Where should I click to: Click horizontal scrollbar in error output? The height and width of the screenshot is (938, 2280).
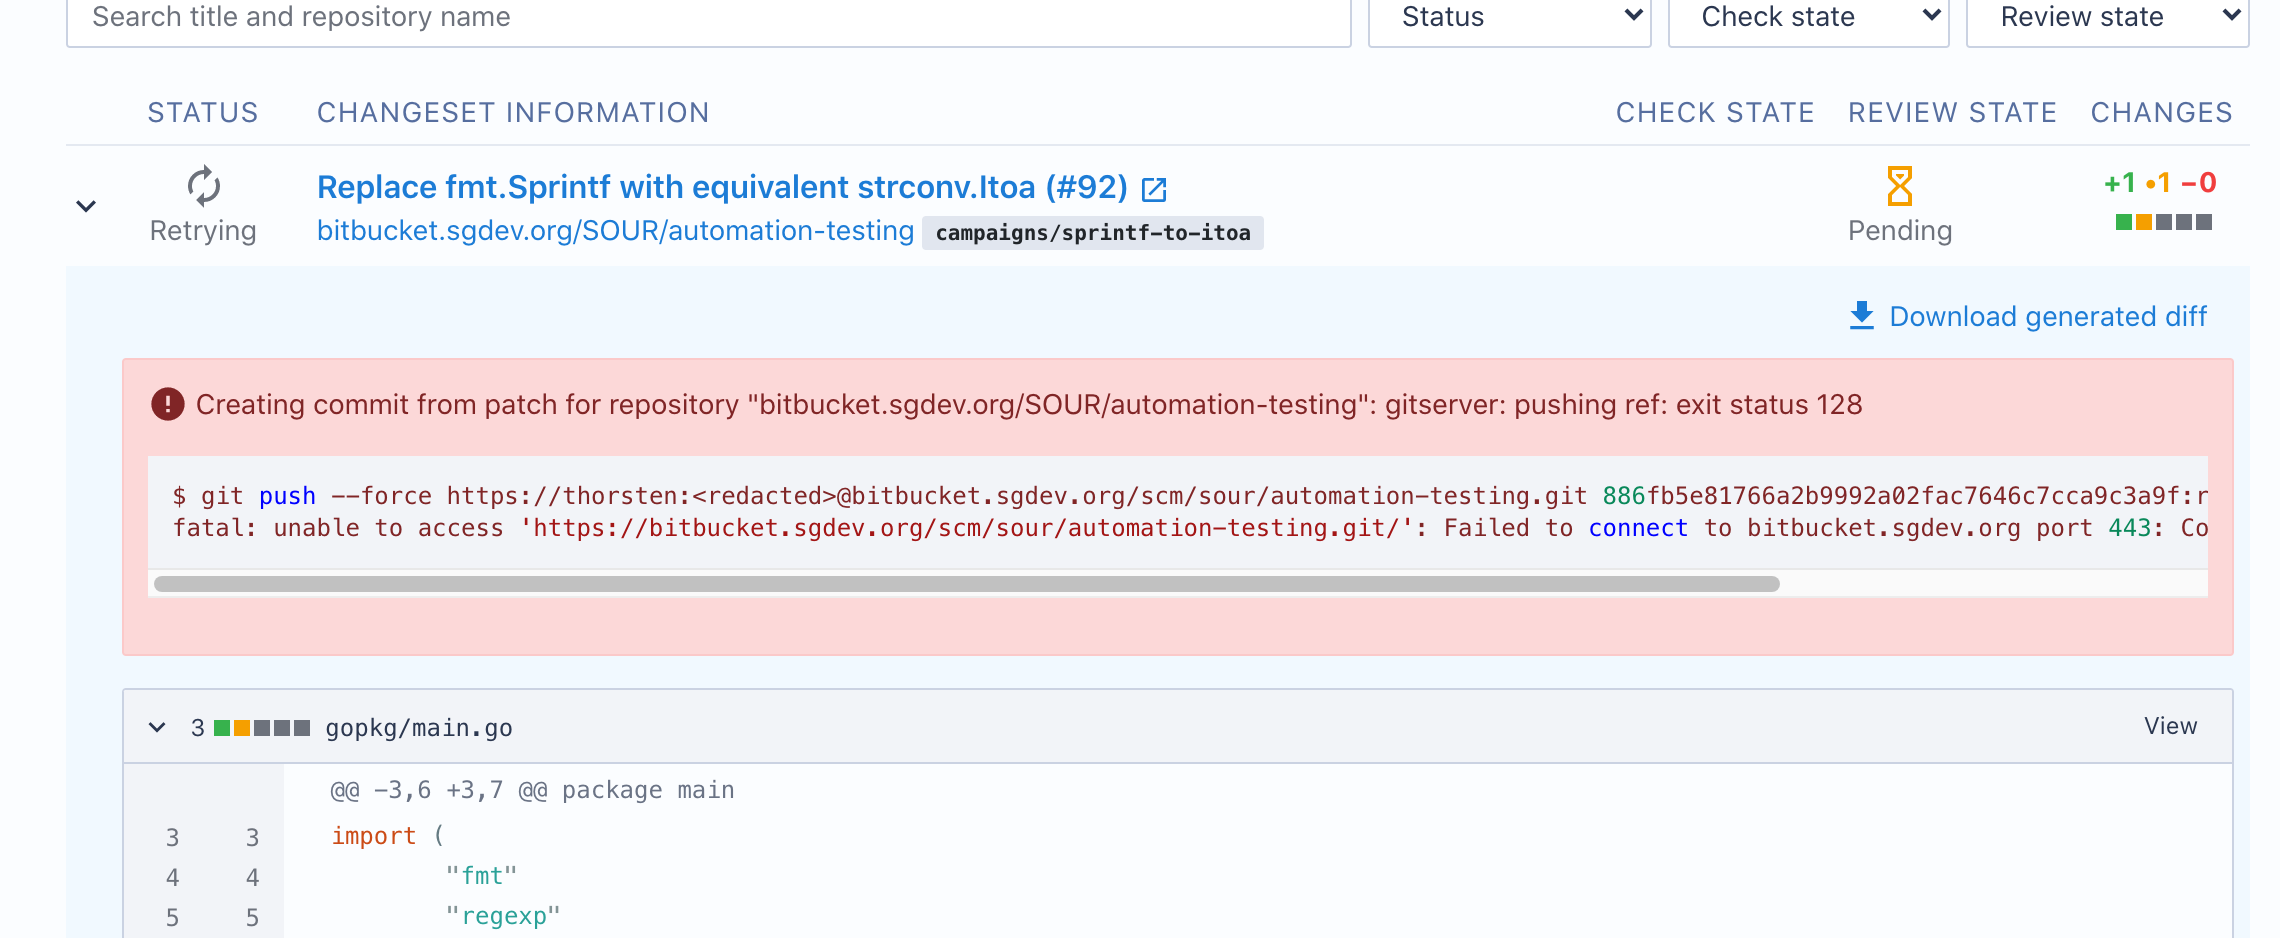click(966, 584)
